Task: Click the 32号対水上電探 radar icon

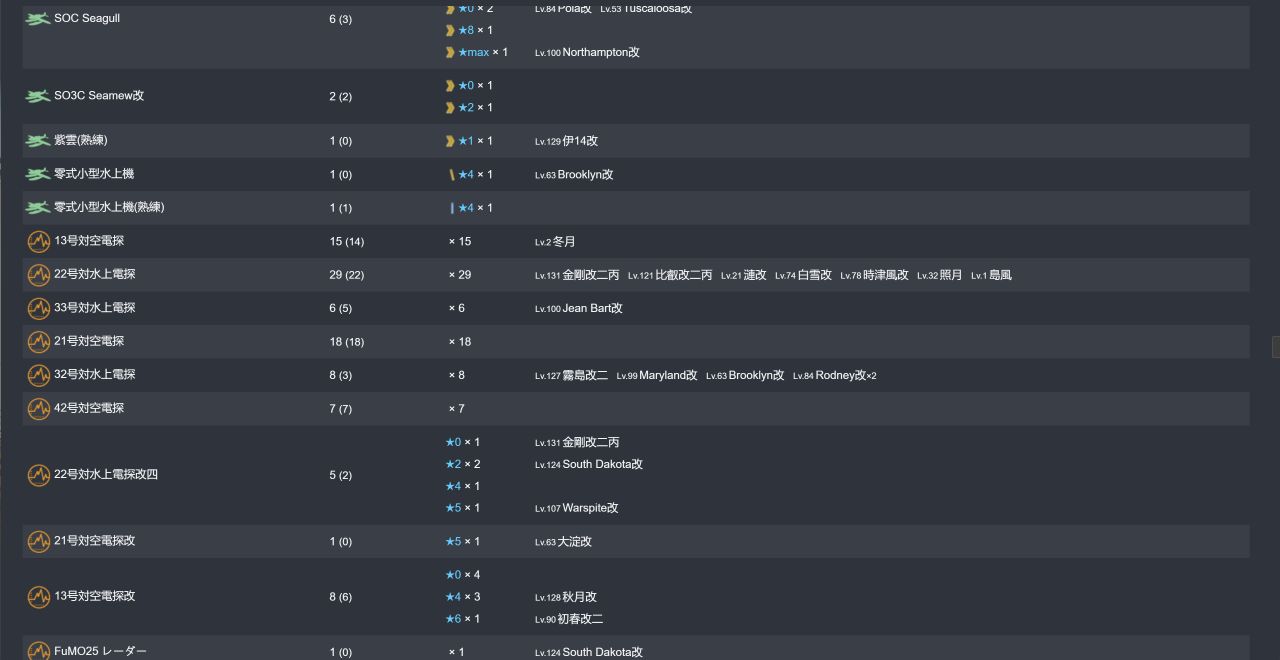Action: (x=38, y=375)
